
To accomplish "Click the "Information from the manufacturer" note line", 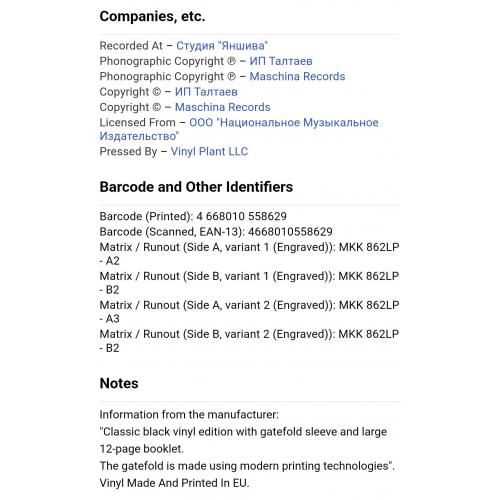I will pyautogui.click(x=189, y=415).
